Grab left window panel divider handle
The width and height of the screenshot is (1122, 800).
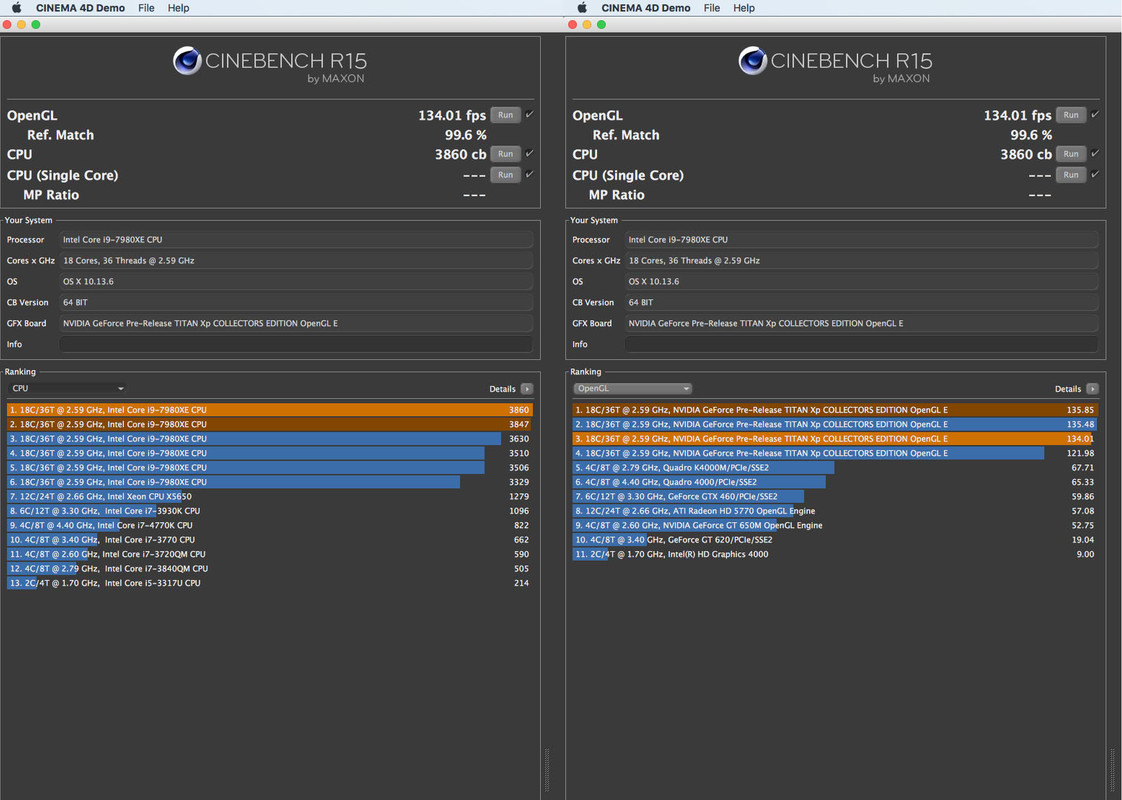[x=547, y=770]
